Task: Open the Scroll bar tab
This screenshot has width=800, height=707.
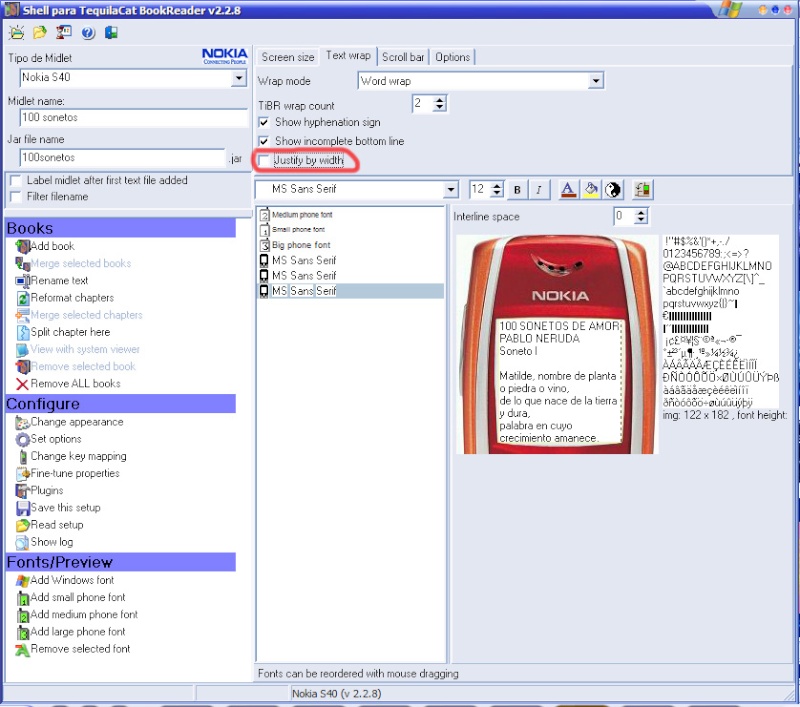Action: pyautogui.click(x=403, y=57)
